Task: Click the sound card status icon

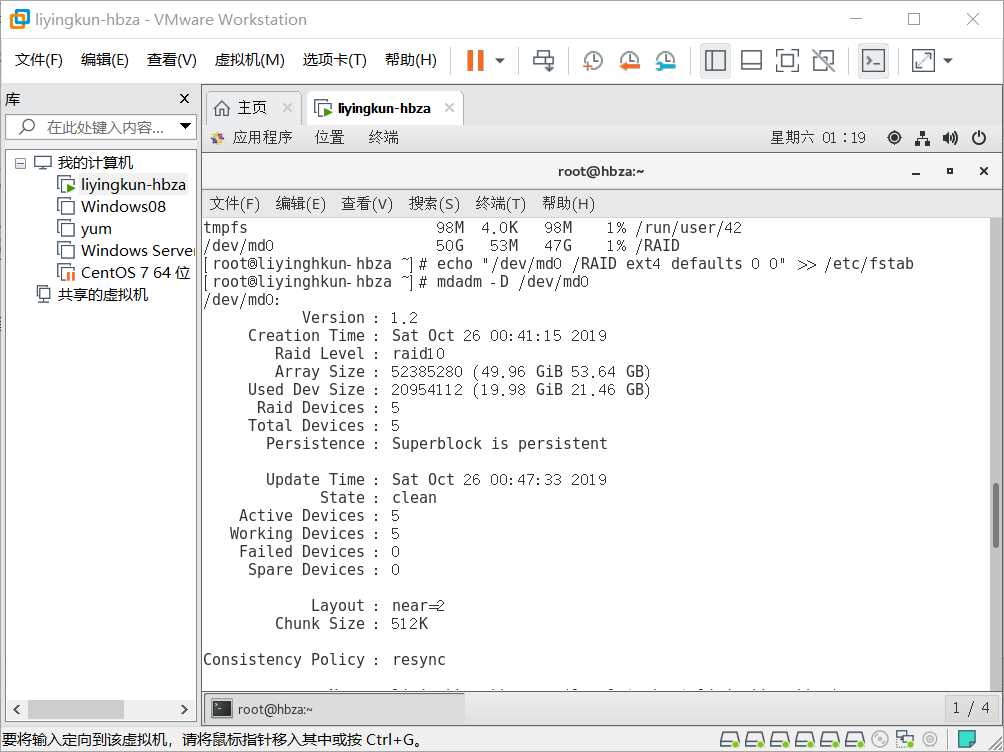Action: click(930, 739)
